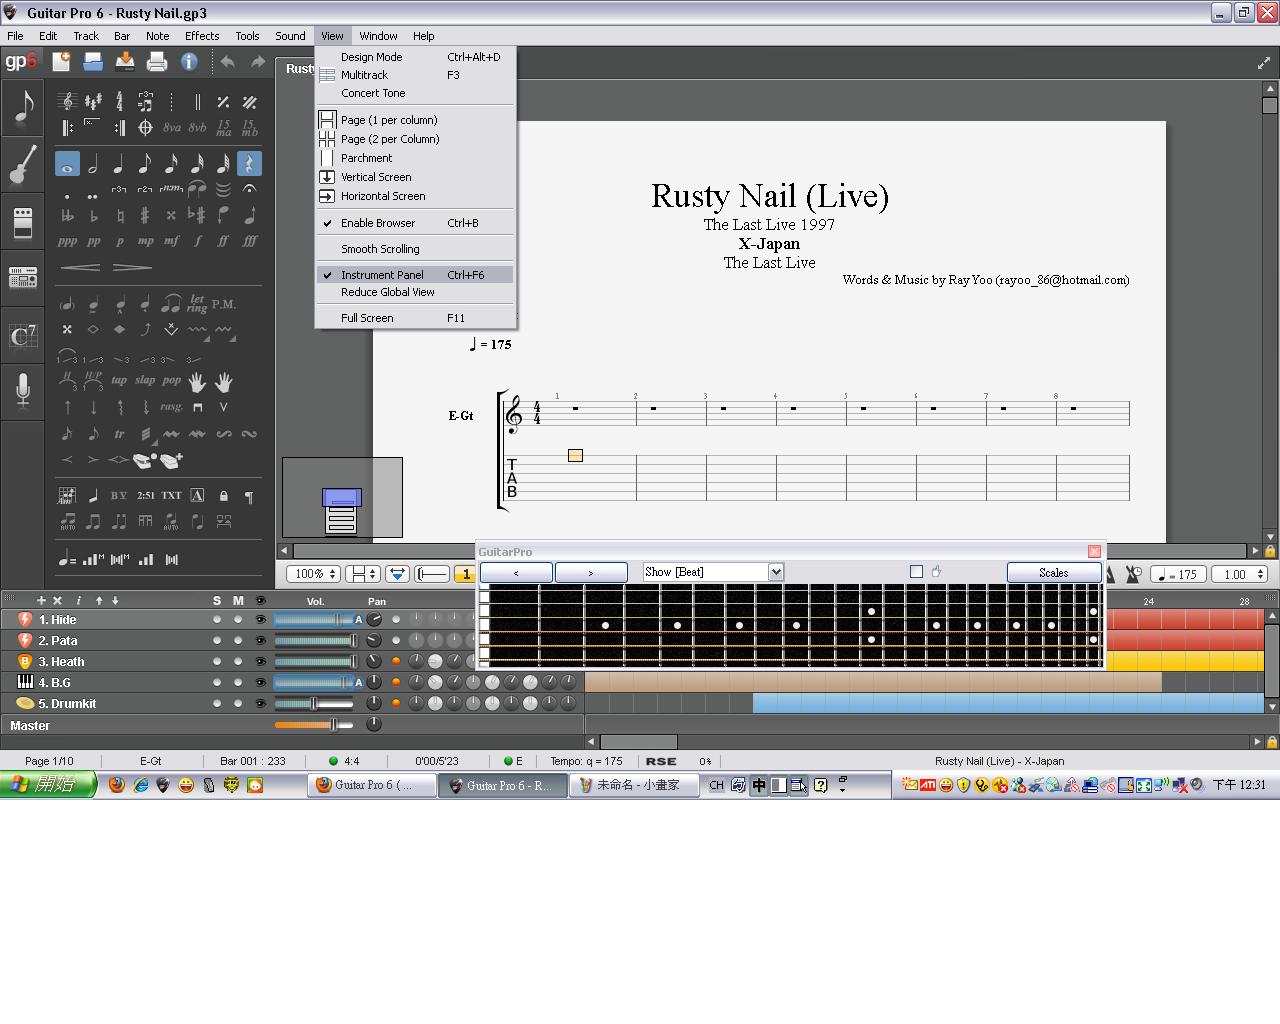This screenshot has width=1280, height=1024.
Task: Solo the 1. Hide track
Action: tap(217, 620)
